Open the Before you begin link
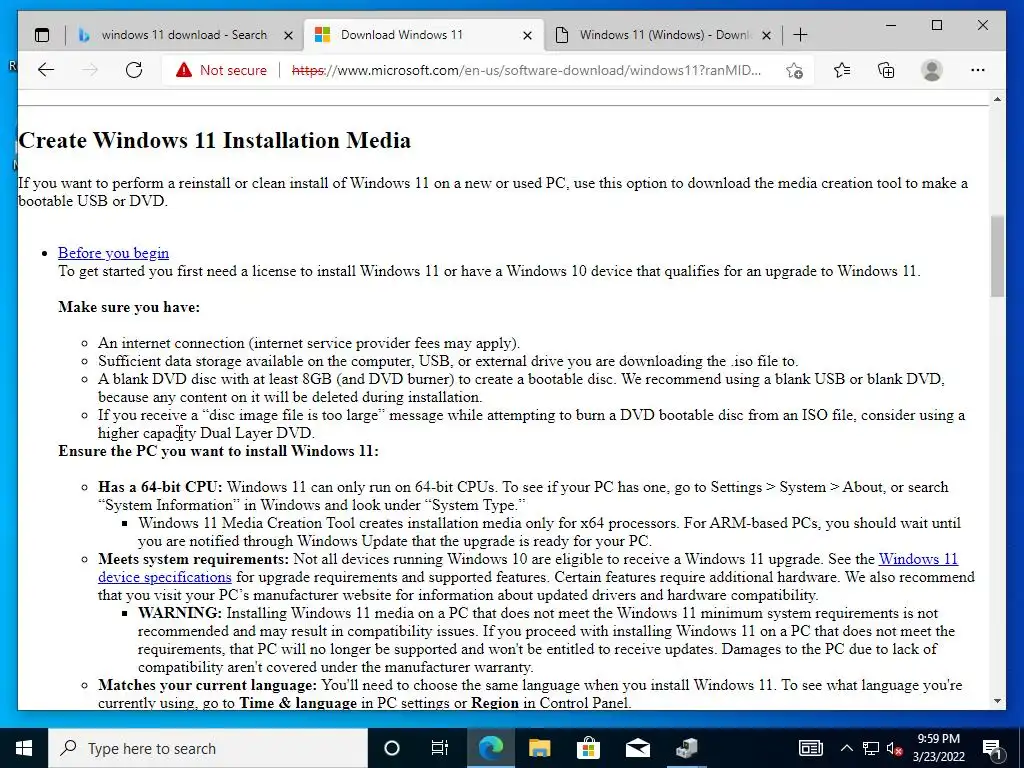The width and height of the screenshot is (1024, 768). pos(114,253)
